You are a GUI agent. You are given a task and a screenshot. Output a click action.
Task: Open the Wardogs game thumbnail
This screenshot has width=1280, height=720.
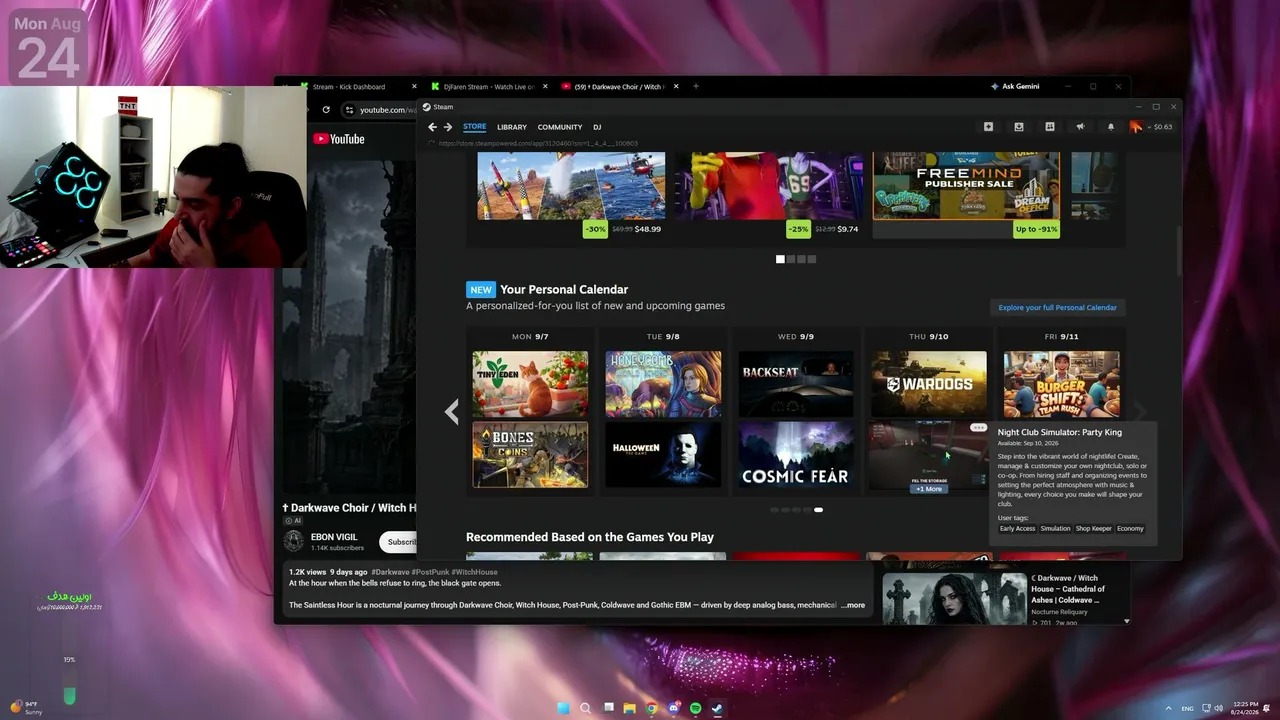click(929, 384)
